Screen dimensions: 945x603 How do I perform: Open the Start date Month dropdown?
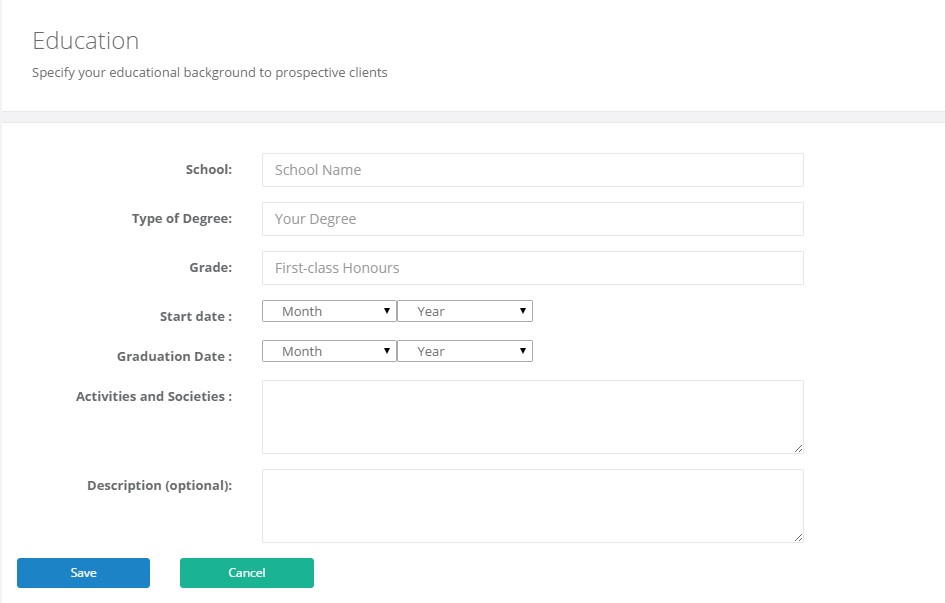[329, 311]
